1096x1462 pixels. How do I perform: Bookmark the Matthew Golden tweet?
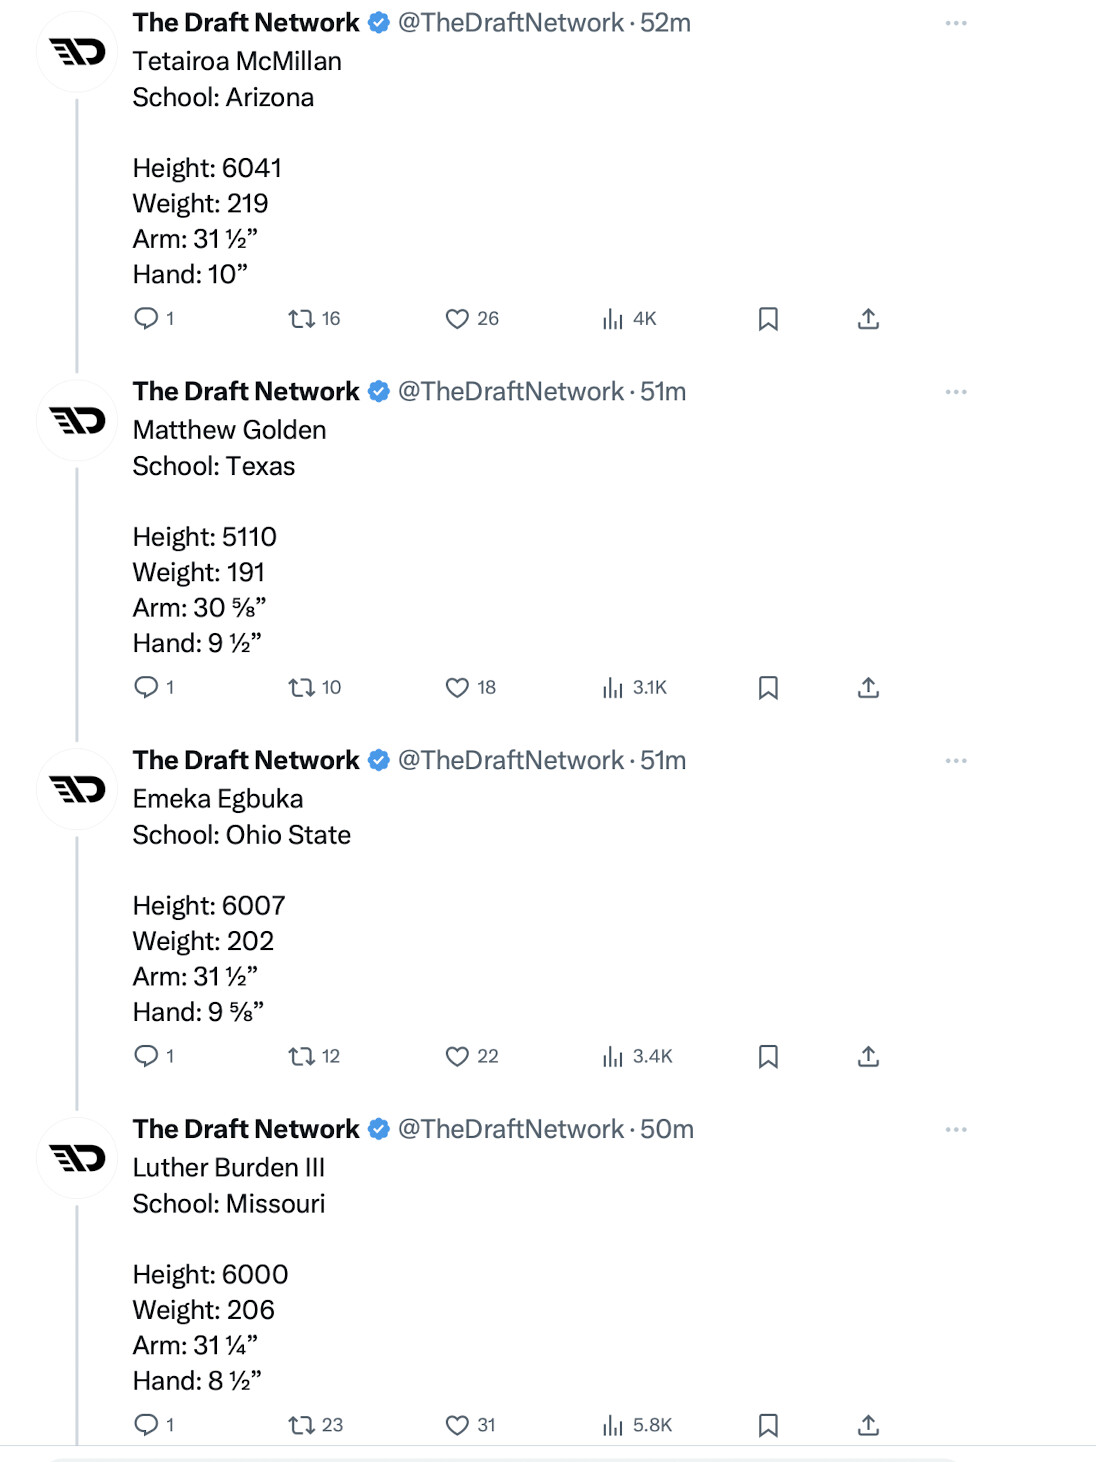(768, 688)
